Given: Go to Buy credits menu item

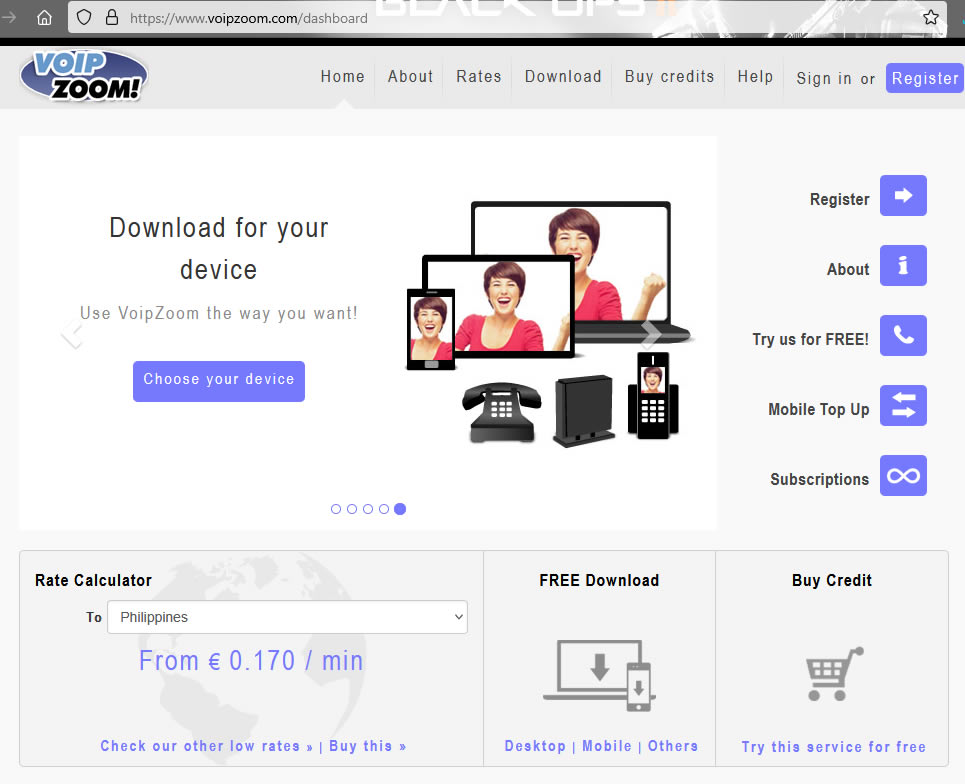Looking at the screenshot, I should pos(669,77).
